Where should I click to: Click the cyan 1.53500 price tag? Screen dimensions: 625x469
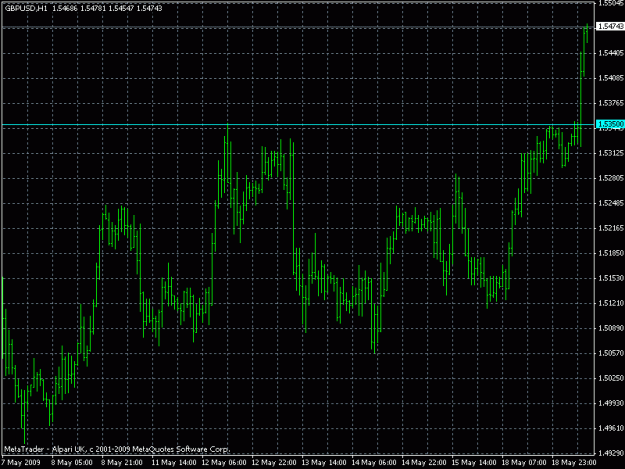610,125
